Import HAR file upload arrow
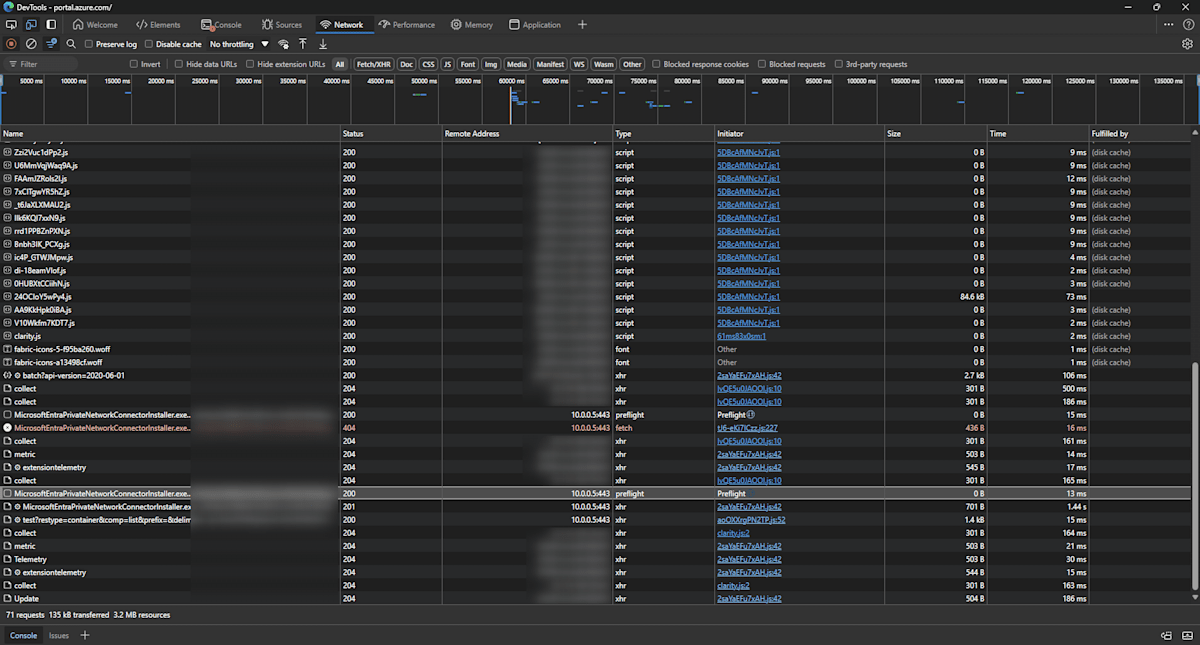Viewport: 1200px width, 645px height. (303, 44)
